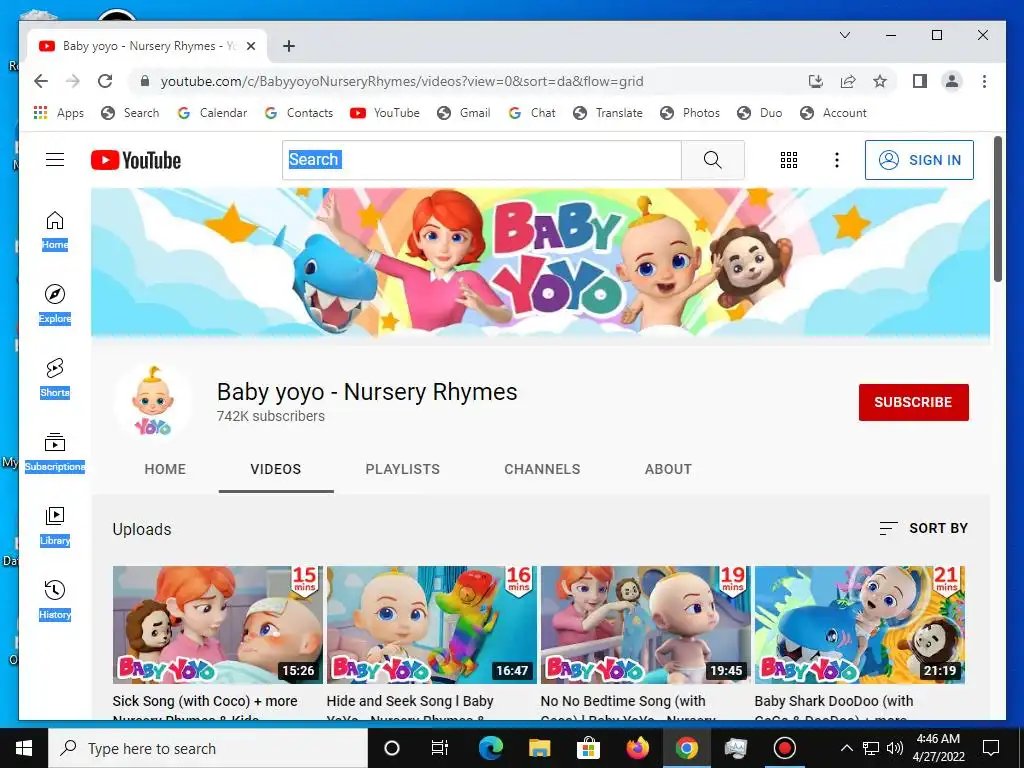Bookmark this page with the star icon
This screenshot has height=768, width=1024.
[x=880, y=81]
